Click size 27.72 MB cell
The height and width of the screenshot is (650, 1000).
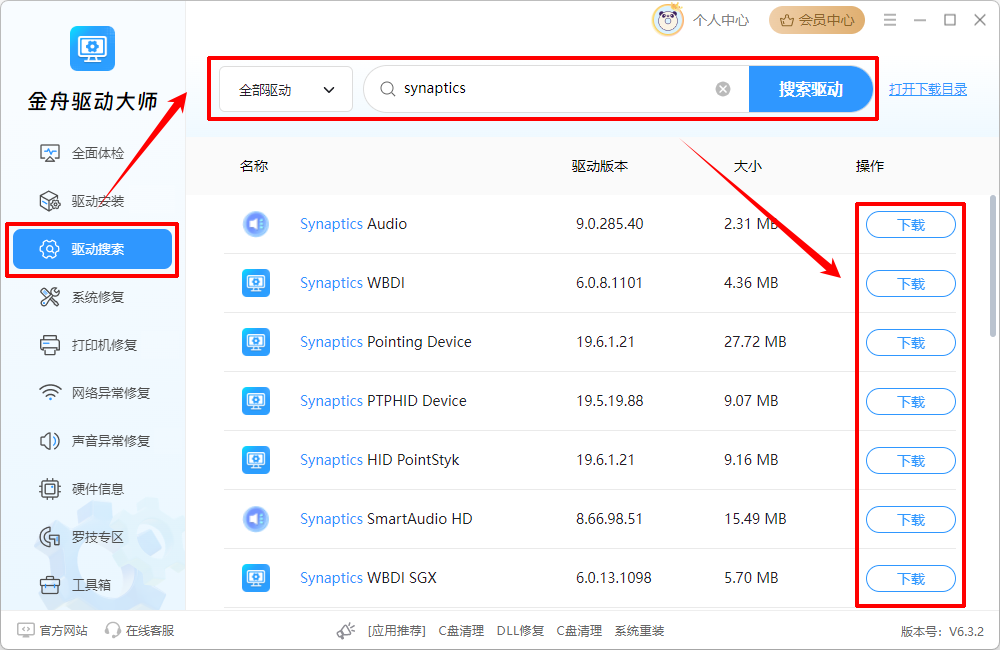tap(755, 342)
